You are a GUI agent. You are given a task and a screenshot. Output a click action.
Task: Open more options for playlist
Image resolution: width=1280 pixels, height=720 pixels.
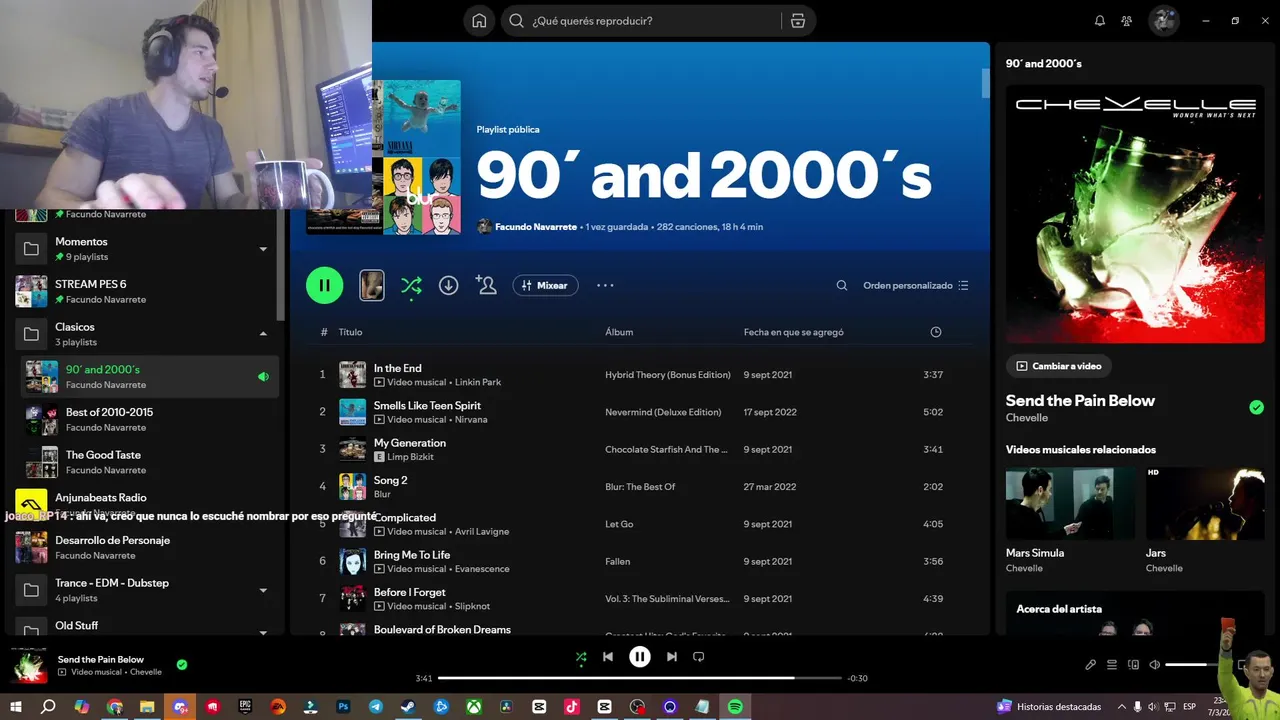[605, 285]
